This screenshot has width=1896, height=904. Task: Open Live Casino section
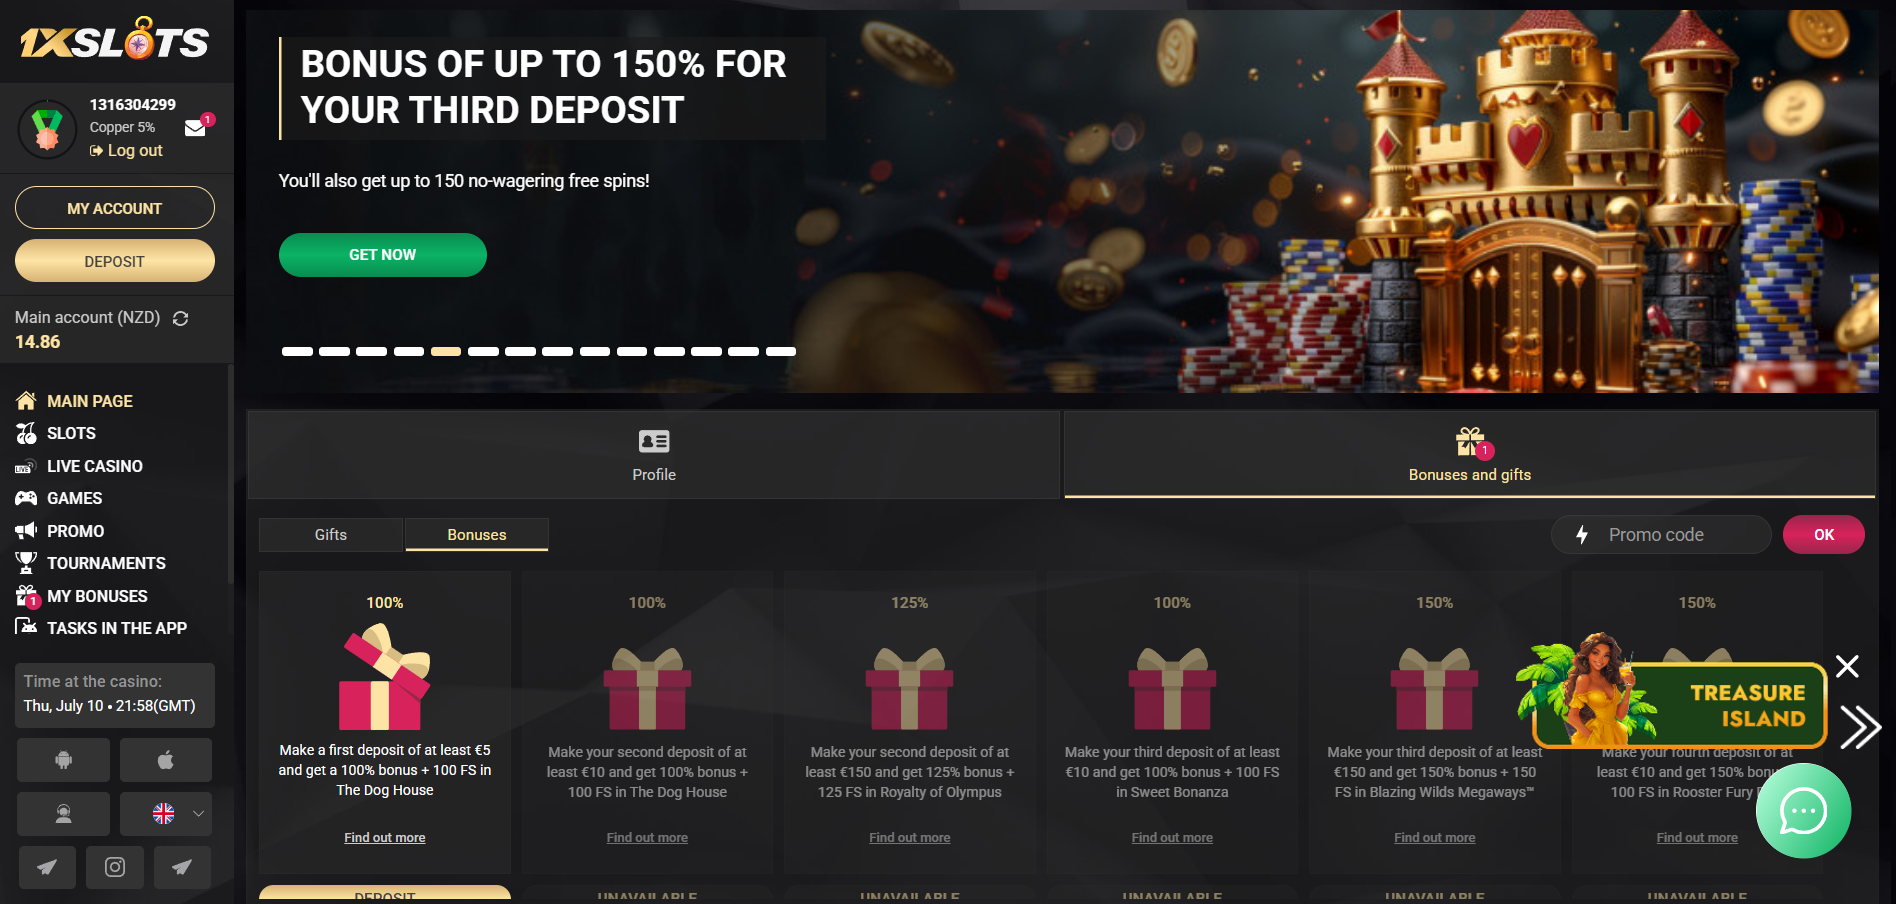pyautogui.click(x=94, y=466)
